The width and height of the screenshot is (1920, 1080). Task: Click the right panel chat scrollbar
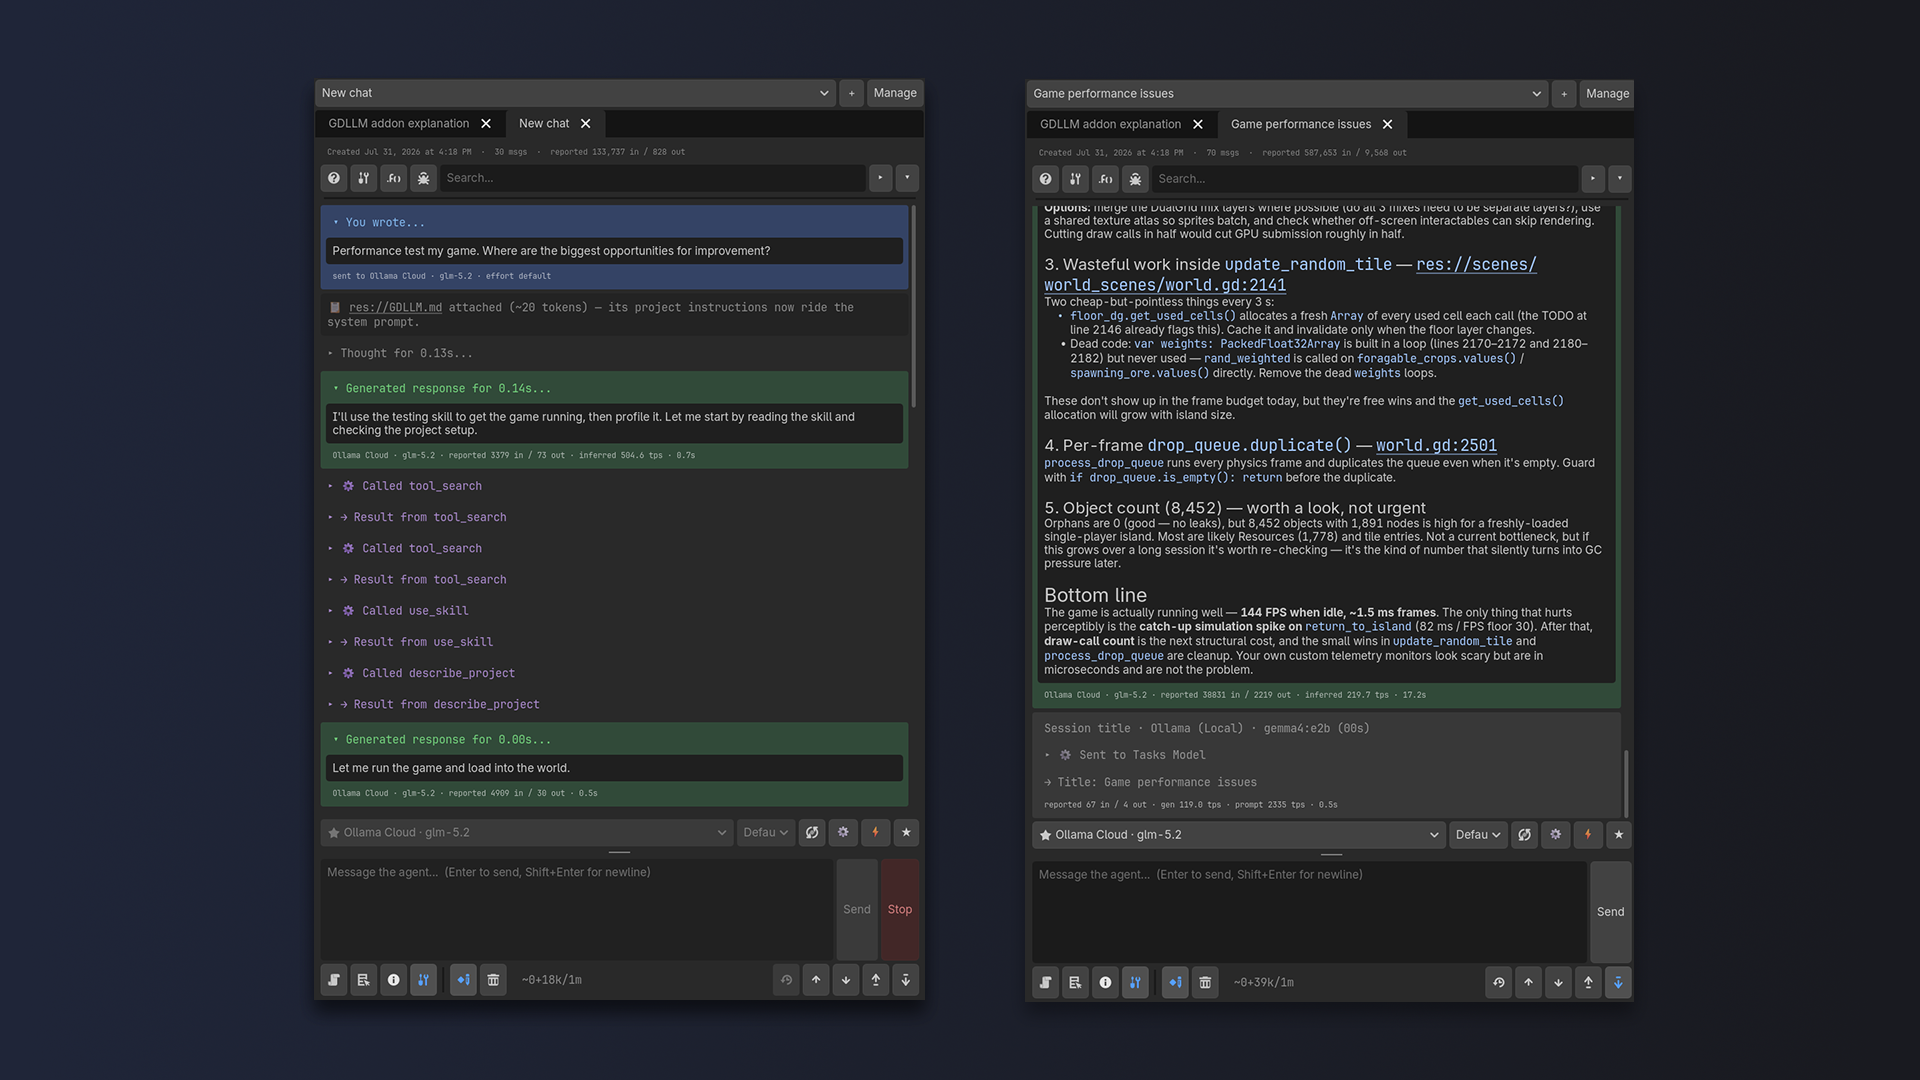click(x=1625, y=783)
